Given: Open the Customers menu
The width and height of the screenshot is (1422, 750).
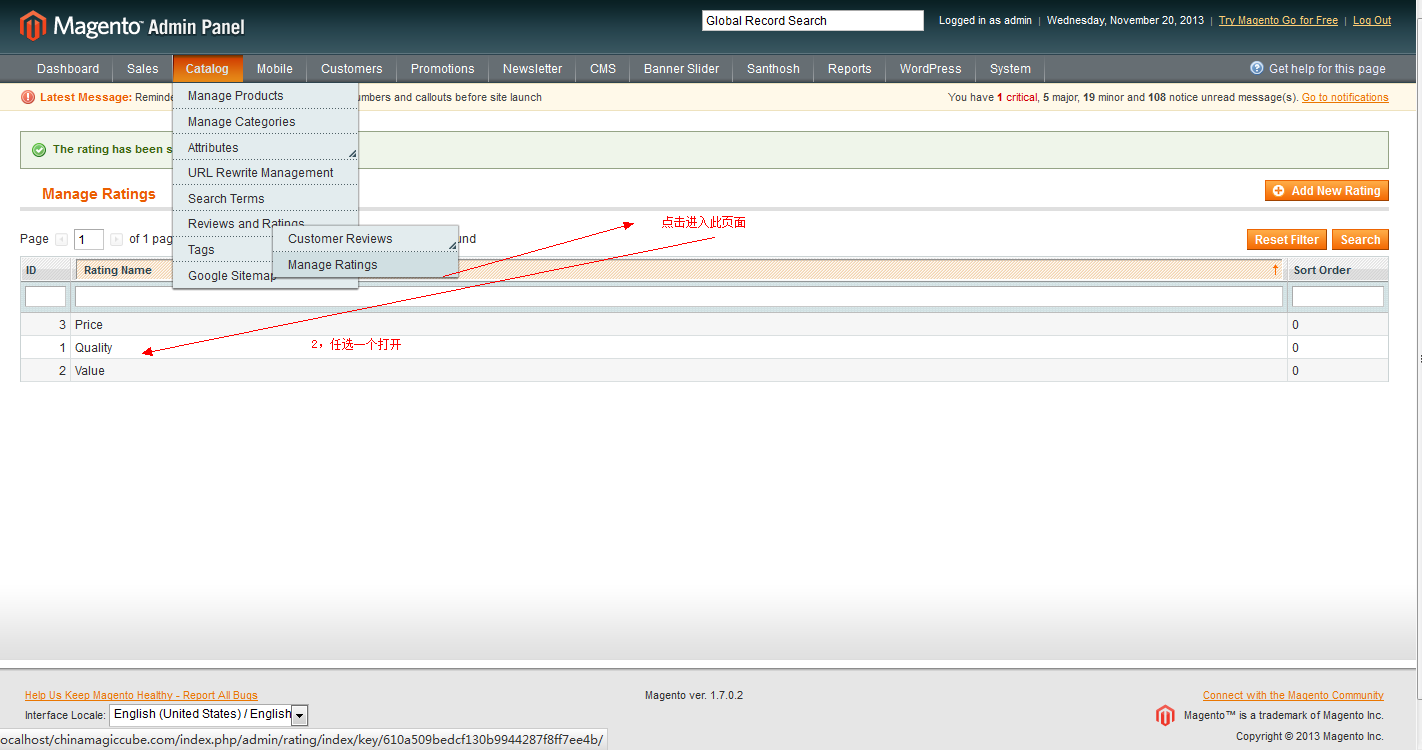Looking at the screenshot, I should (352, 69).
